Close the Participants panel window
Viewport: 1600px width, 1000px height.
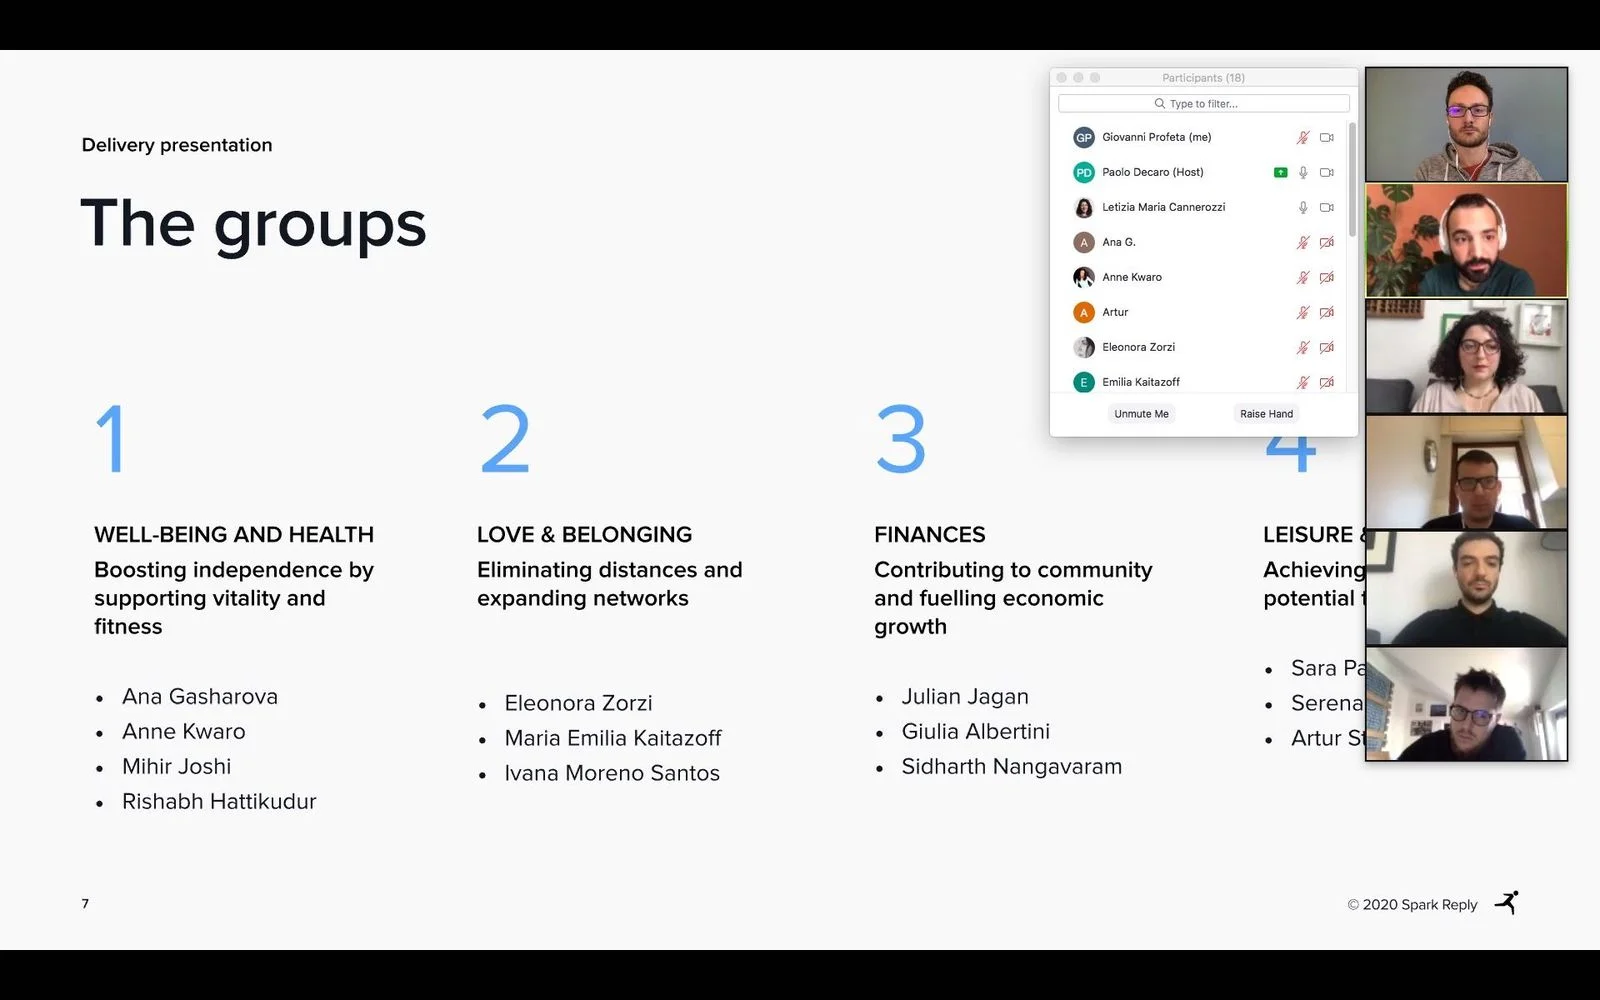click(x=1062, y=78)
